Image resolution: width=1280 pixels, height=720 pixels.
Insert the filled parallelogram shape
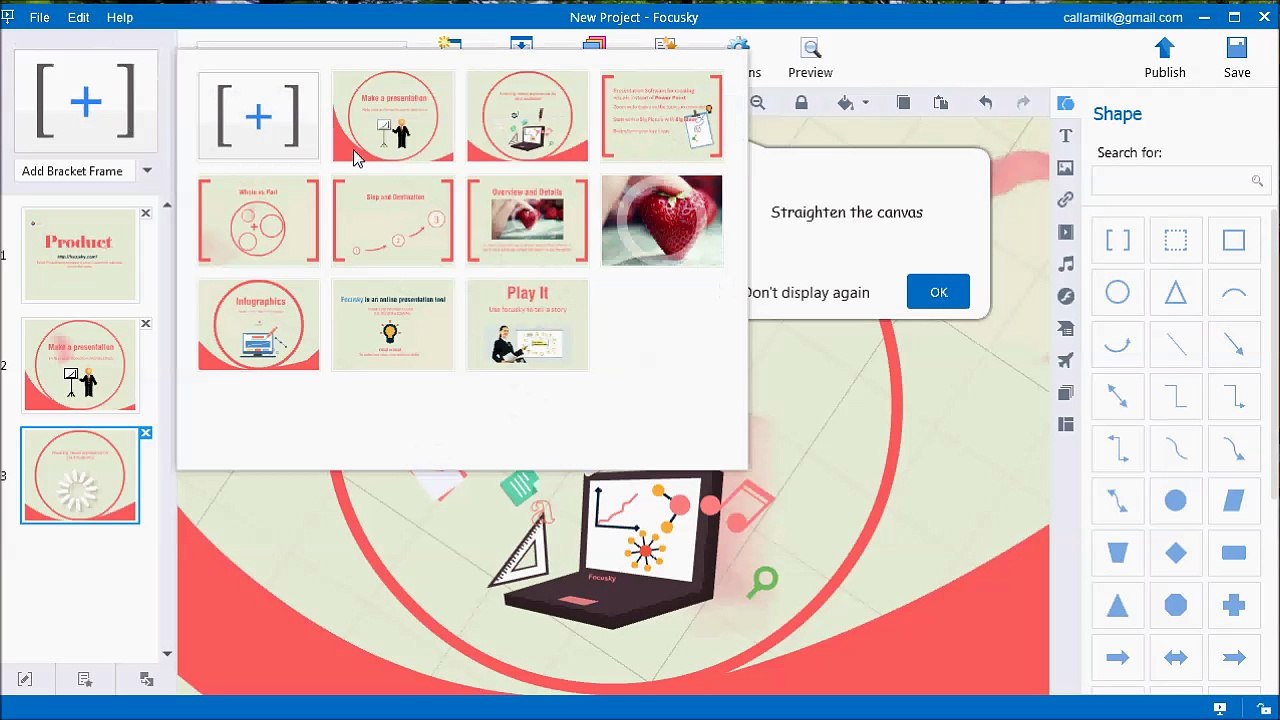pyautogui.click(x=1234, y=501)
